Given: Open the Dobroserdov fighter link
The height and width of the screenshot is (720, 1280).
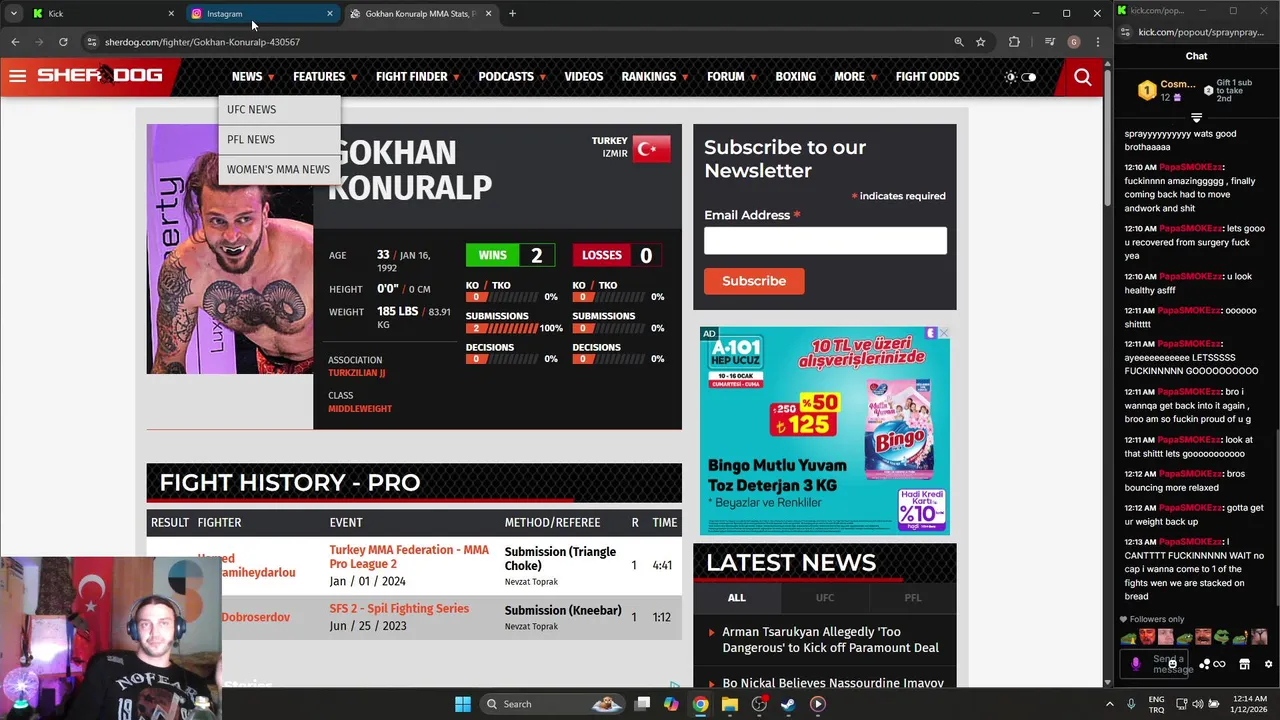Looking at the screenshot, I should tap(256, 617).
